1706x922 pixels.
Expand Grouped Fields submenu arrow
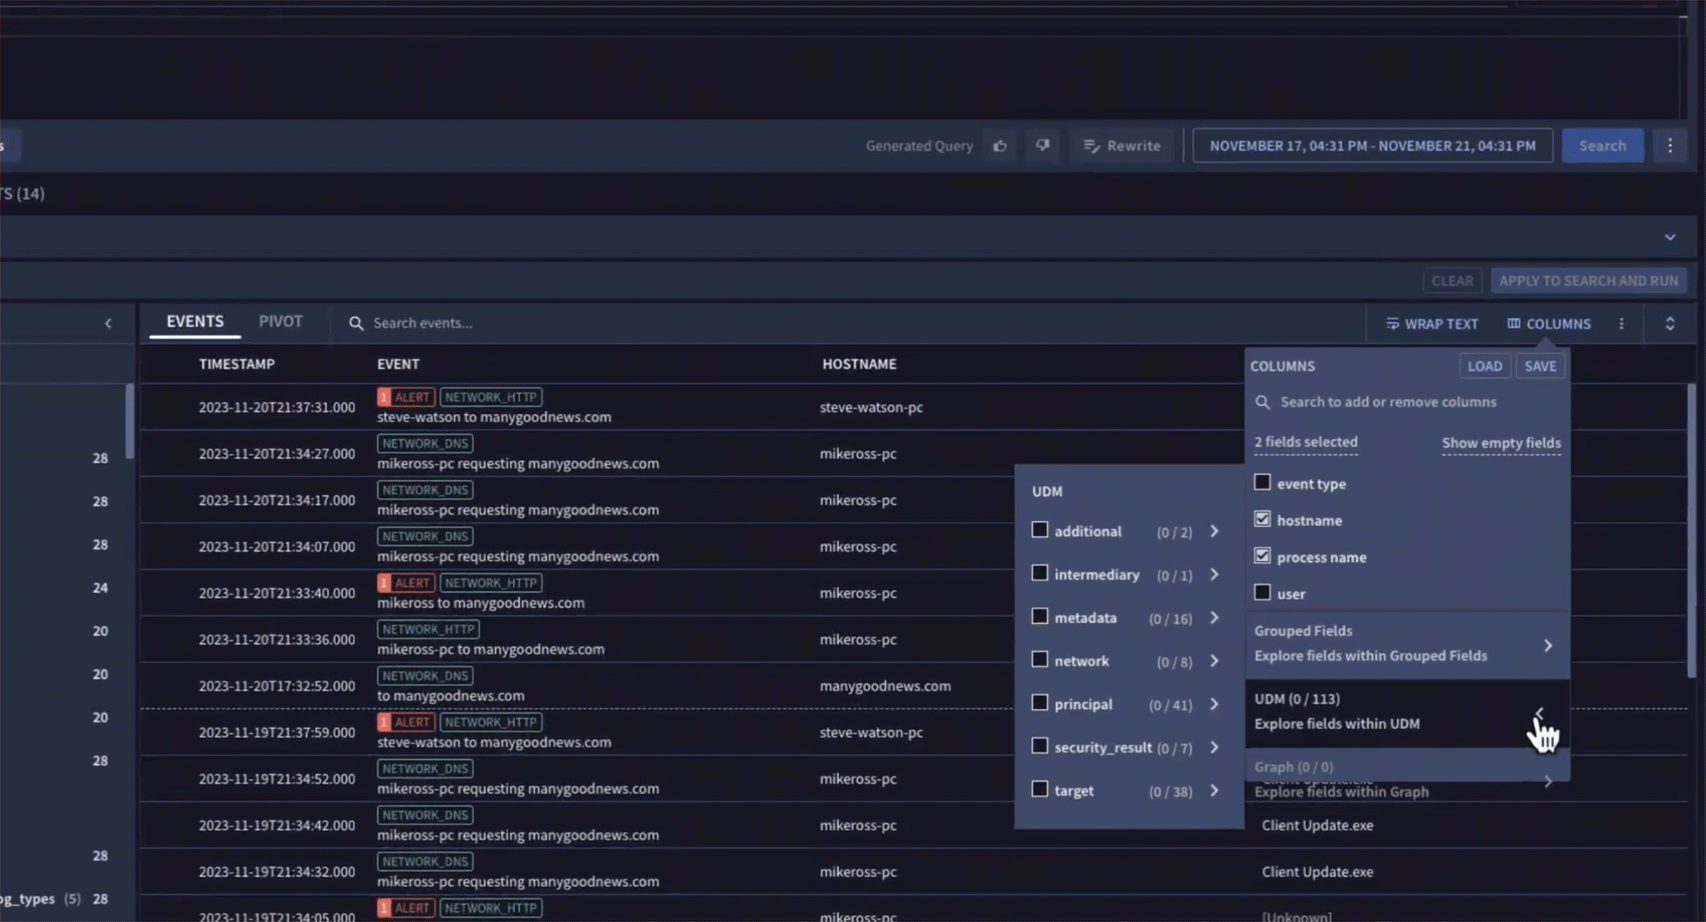(1547, 645)
